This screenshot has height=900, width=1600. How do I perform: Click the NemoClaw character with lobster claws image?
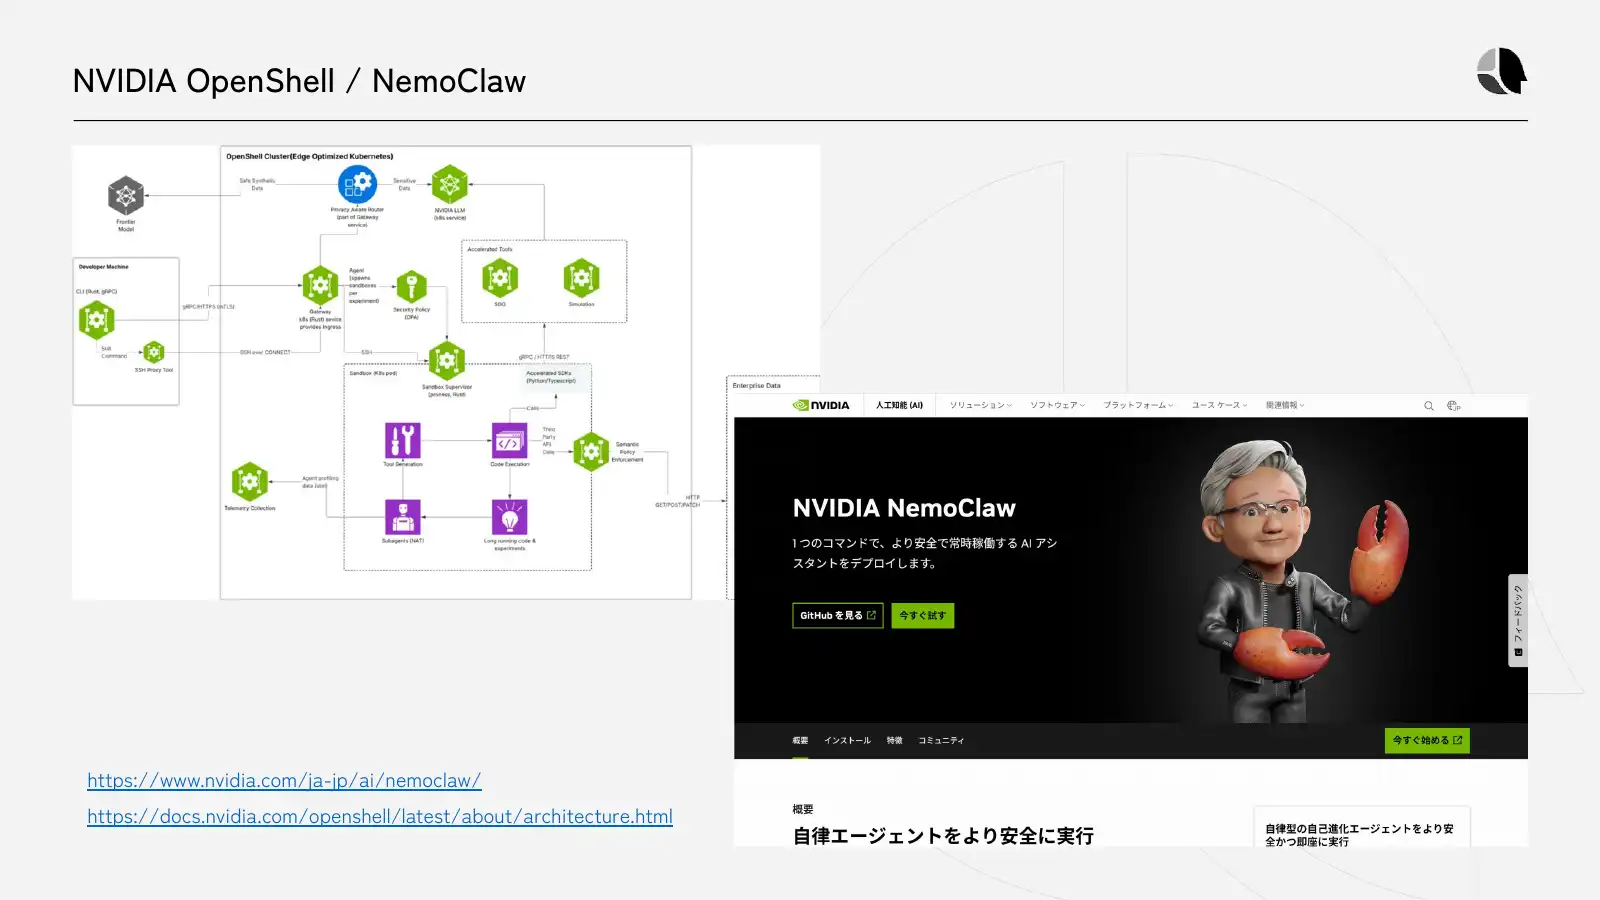(1305, 580)
